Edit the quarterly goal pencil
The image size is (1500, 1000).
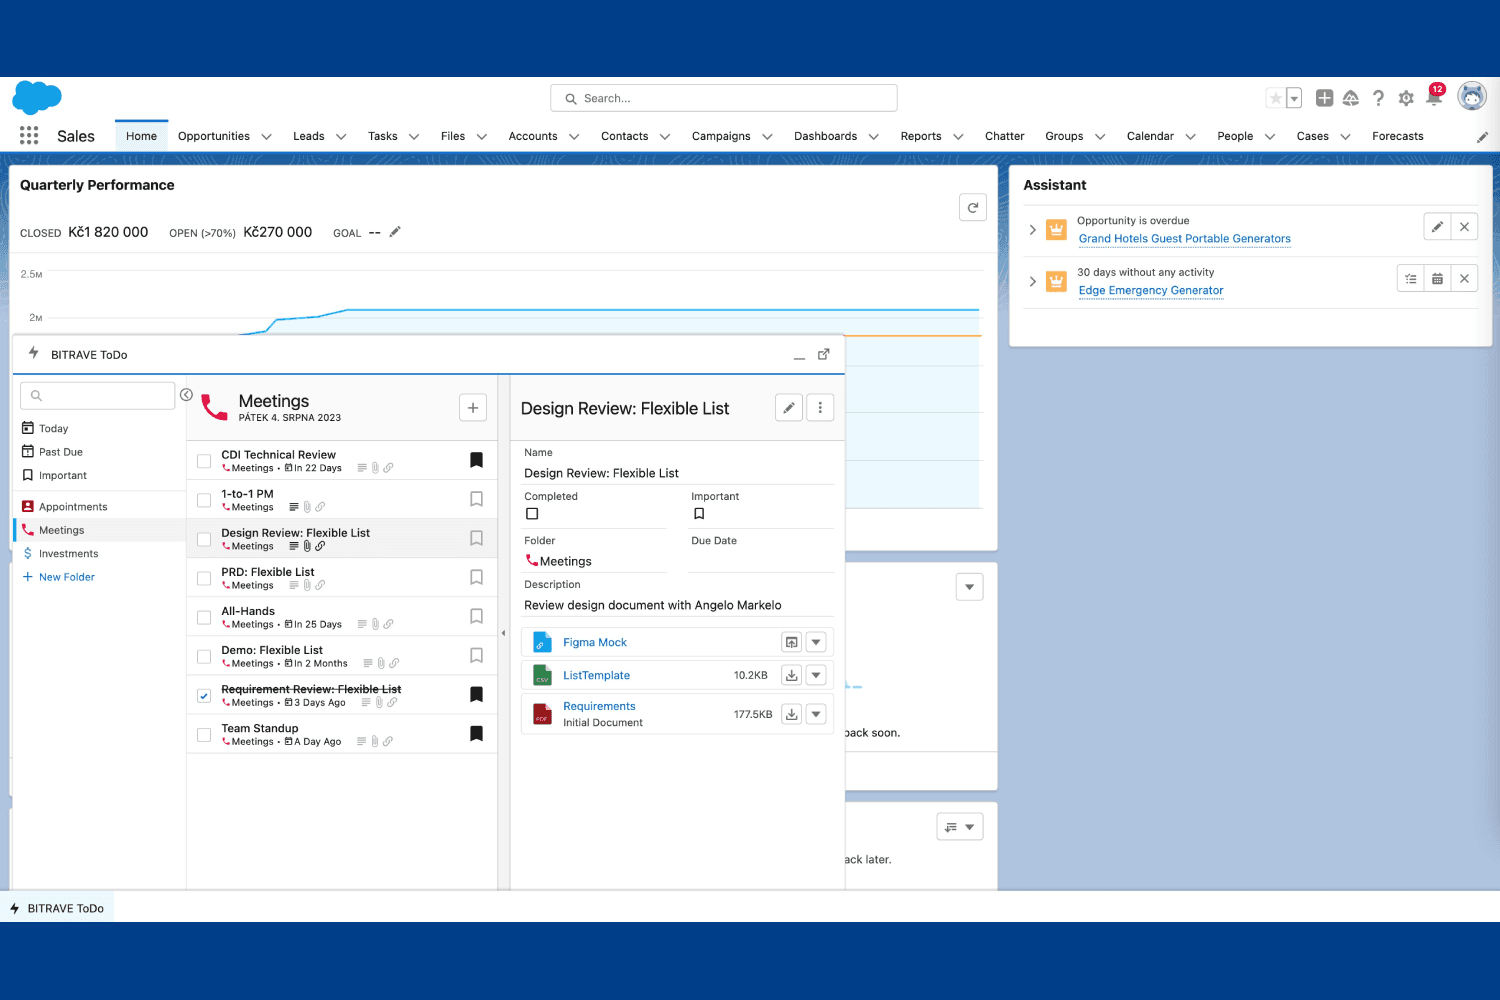click(395, 232)
